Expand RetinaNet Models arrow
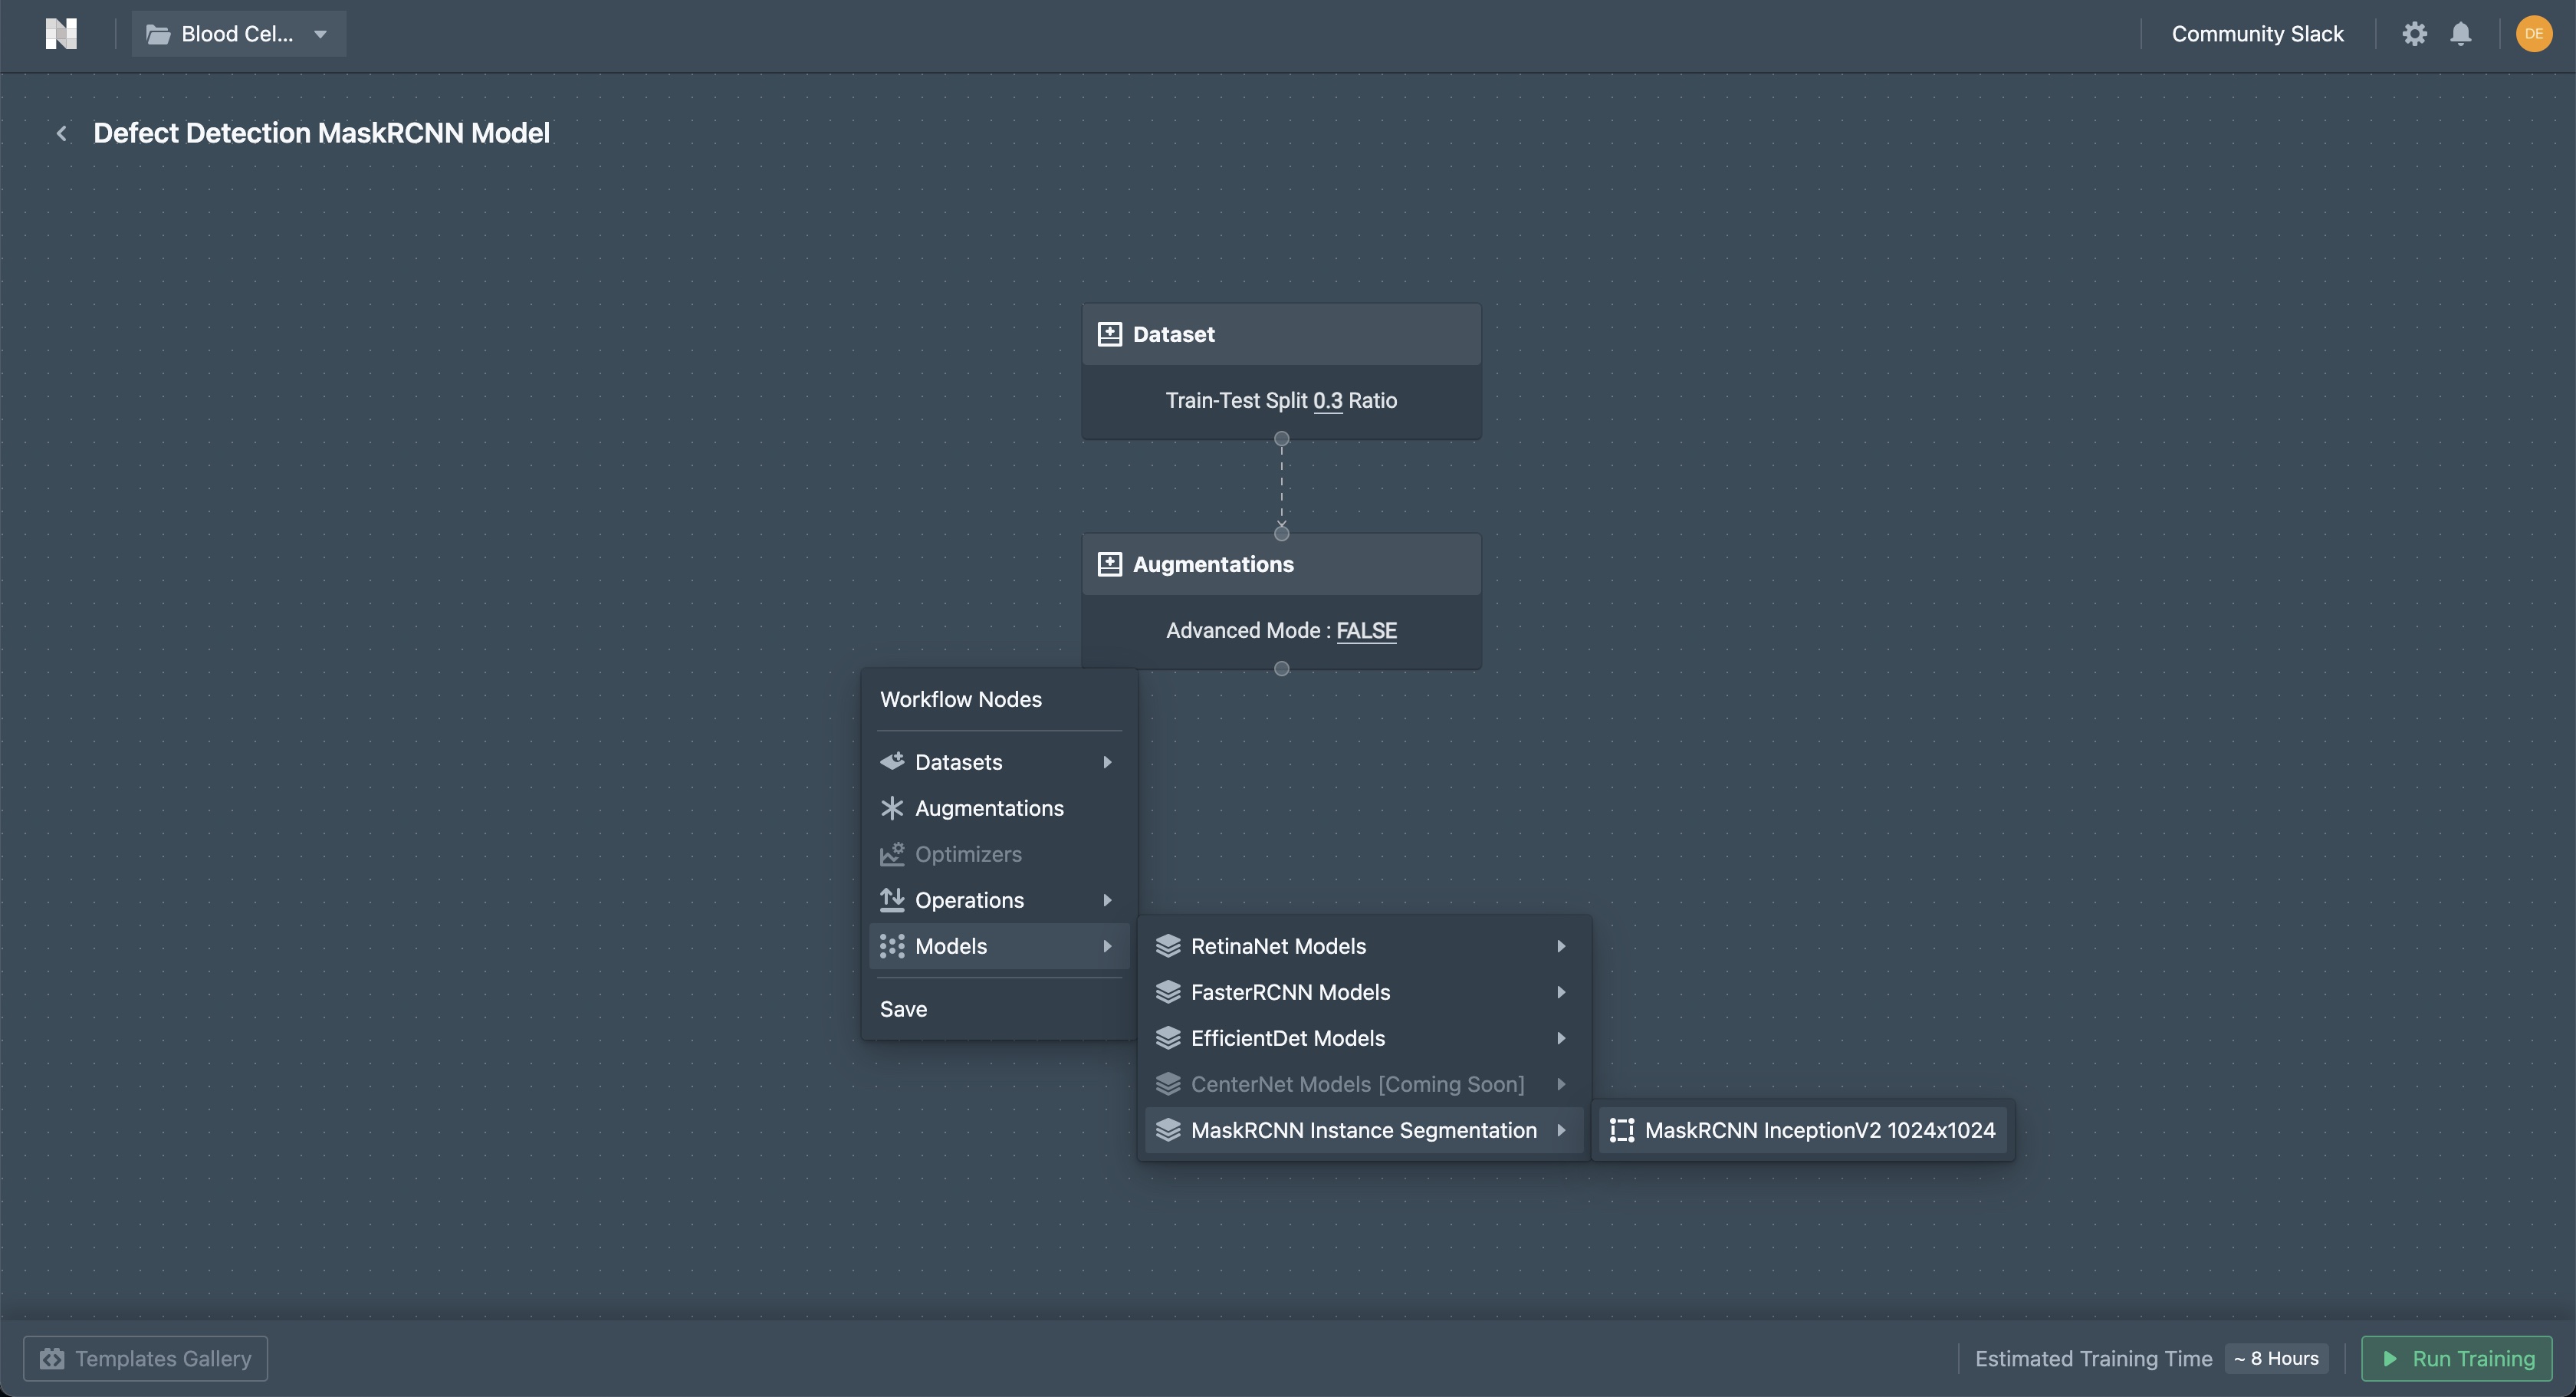 1561,946
